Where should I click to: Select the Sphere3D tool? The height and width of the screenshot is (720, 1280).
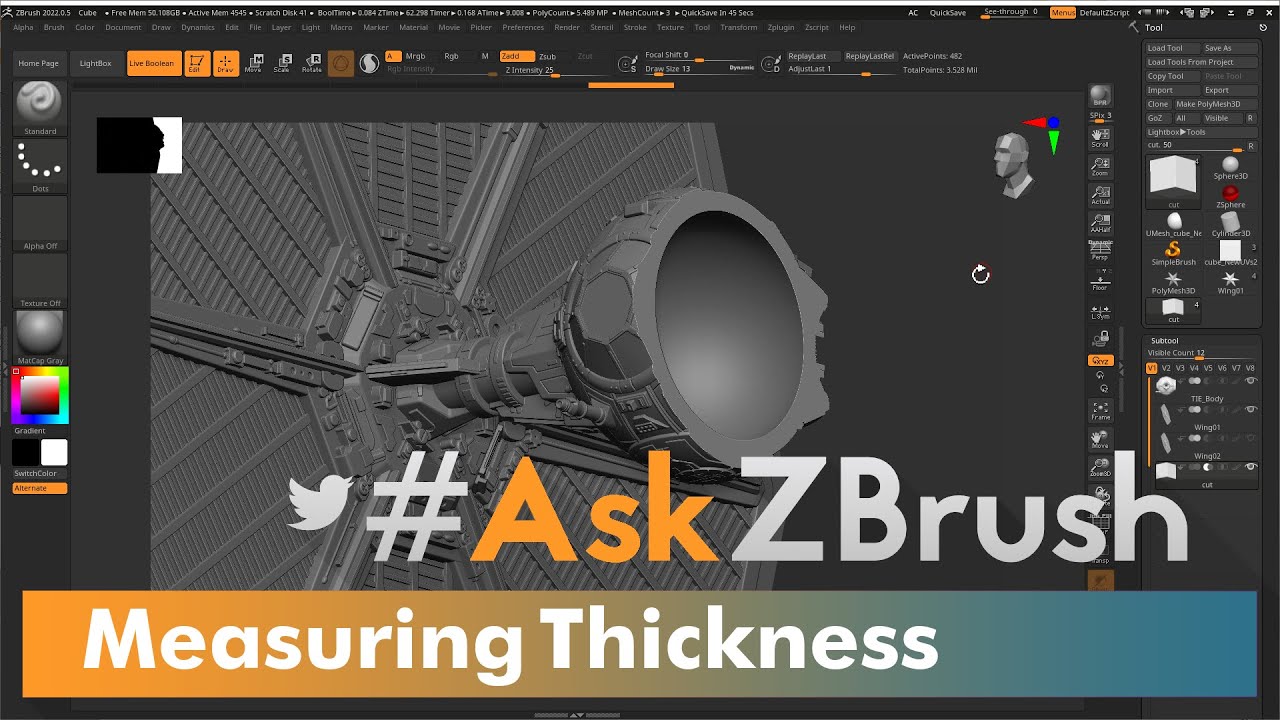pos(1231,168)
